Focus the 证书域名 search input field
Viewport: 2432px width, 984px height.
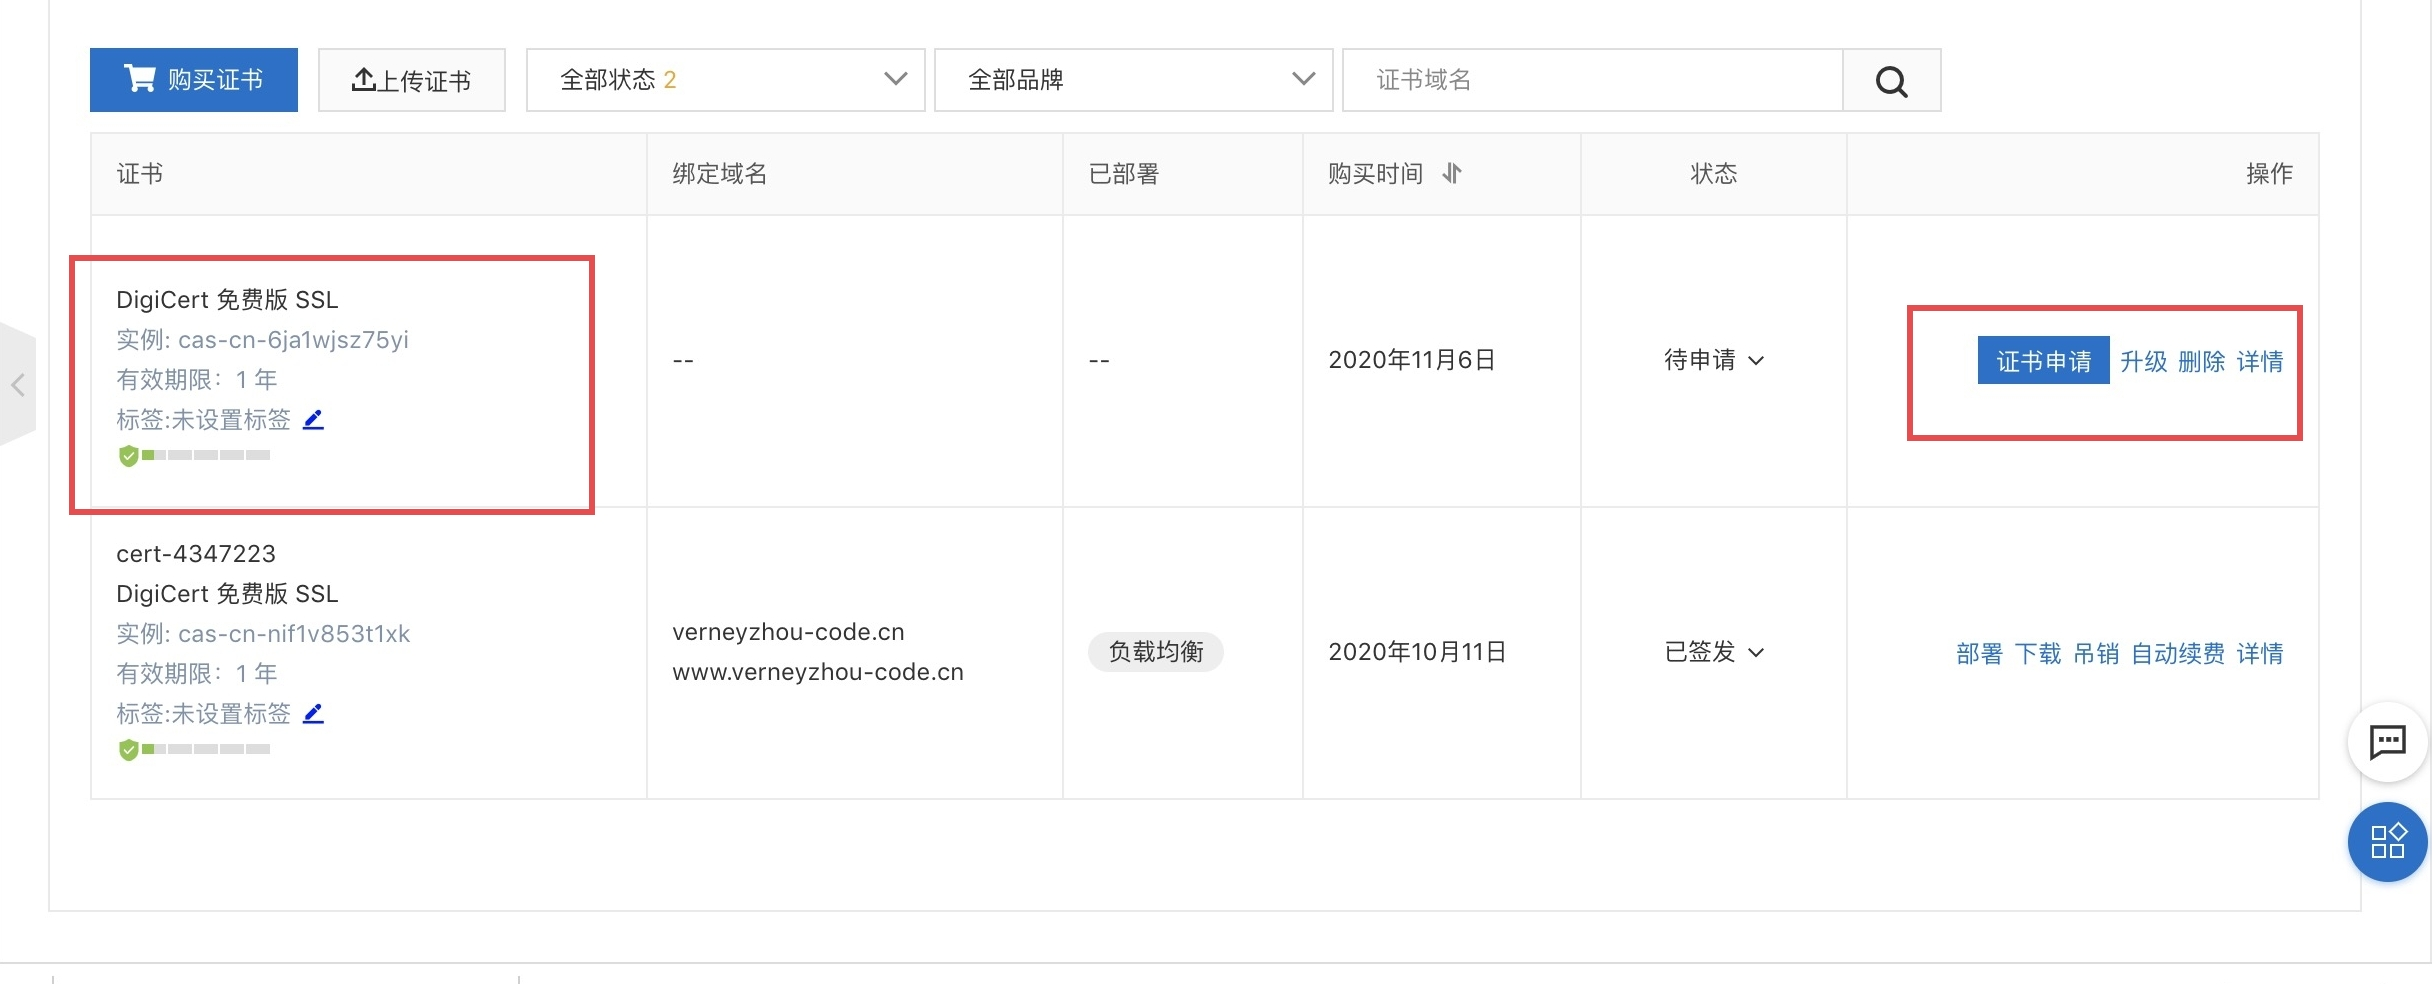point(1592,80)
